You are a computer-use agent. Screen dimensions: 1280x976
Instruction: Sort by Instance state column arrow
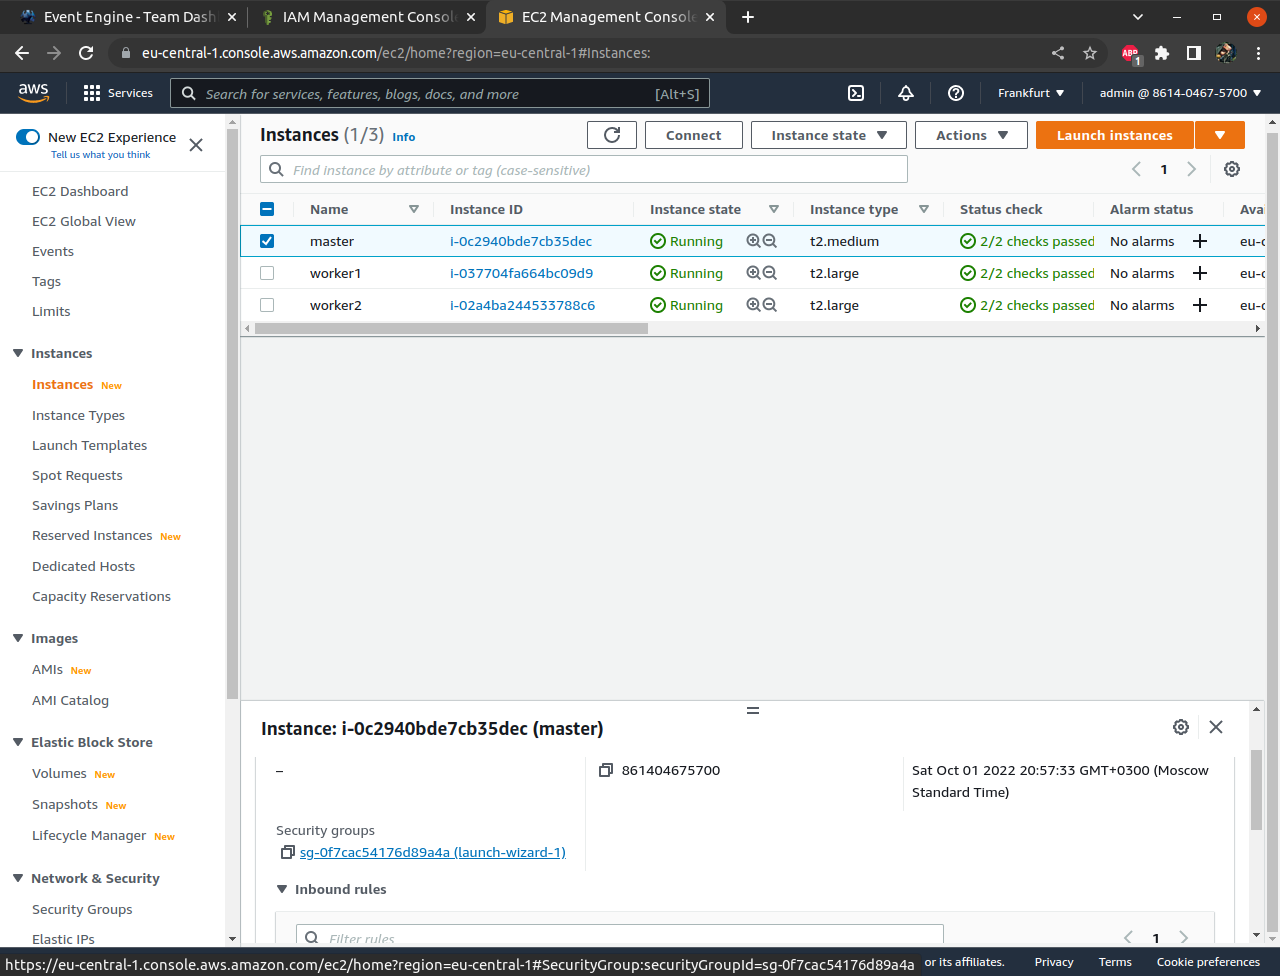774,209
